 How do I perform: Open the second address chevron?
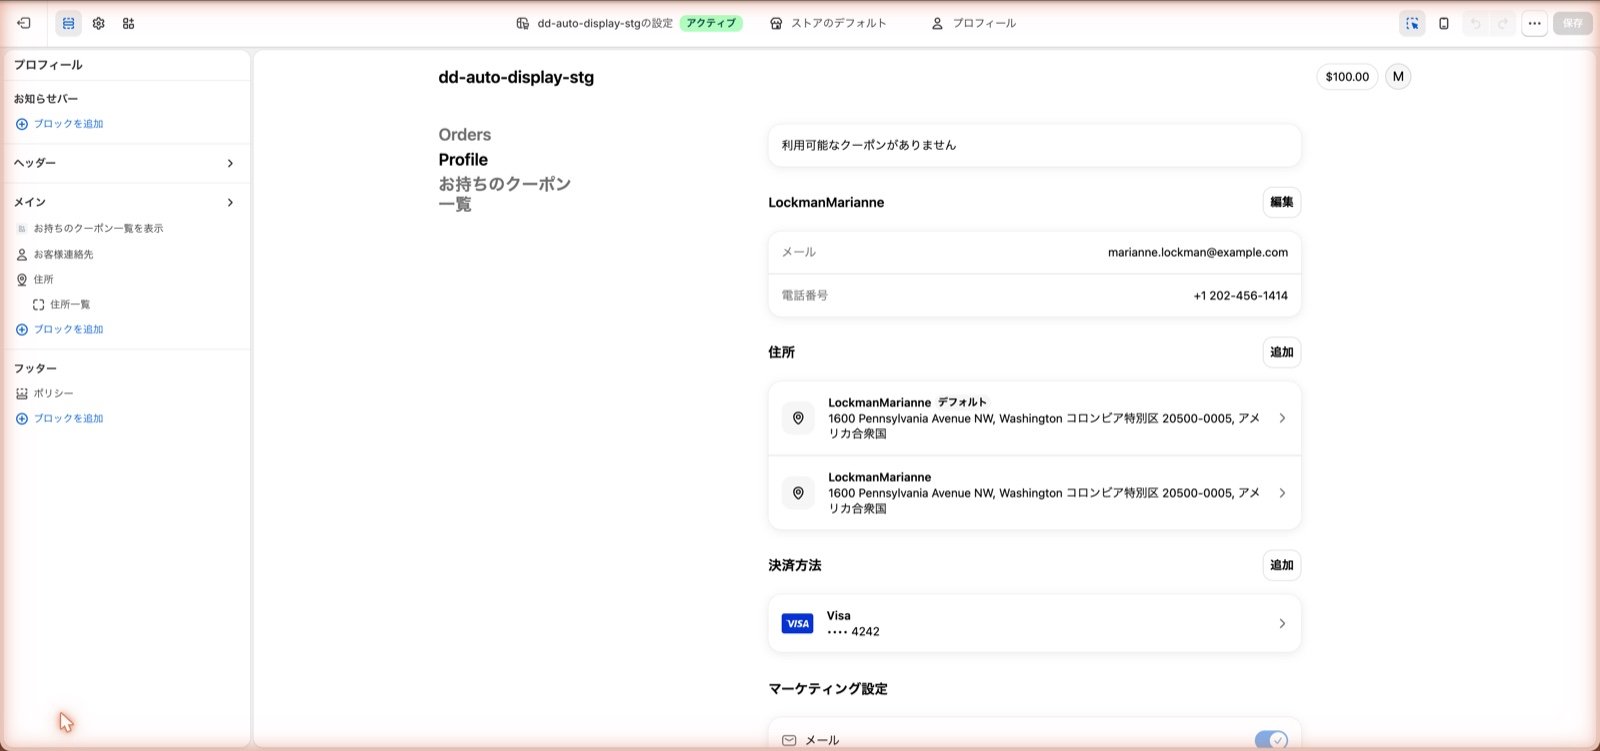(1282, 493)
